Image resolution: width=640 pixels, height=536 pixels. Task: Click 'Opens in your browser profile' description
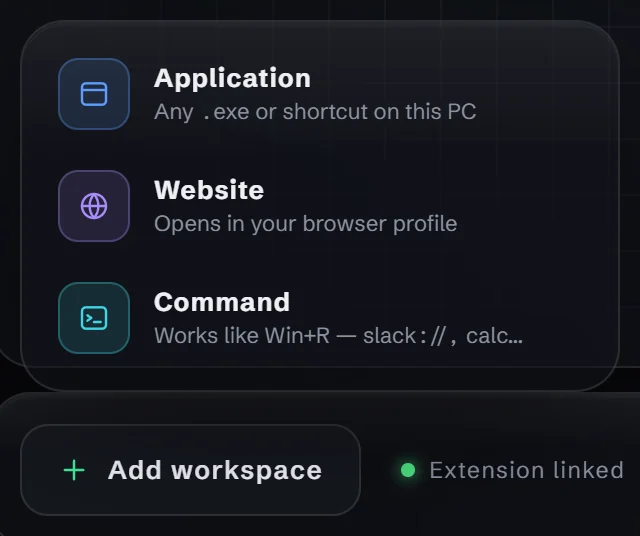pos(305,224)
